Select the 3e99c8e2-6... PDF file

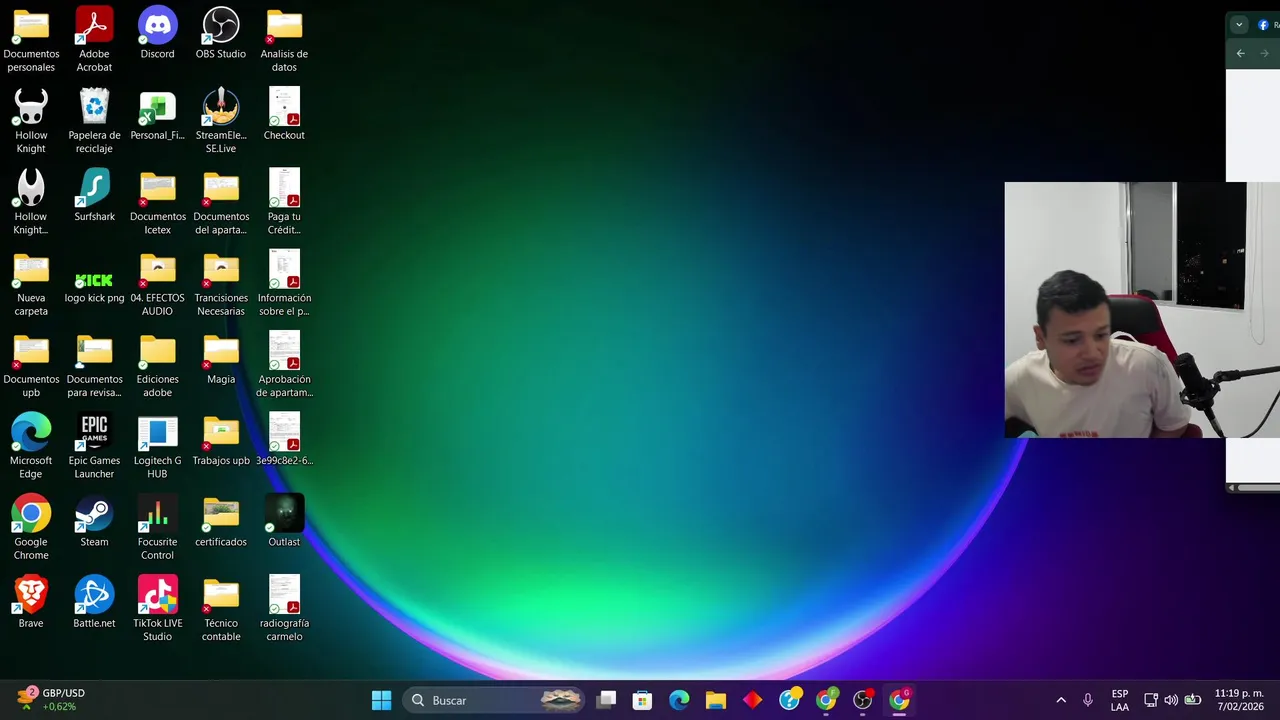[284, 439]
